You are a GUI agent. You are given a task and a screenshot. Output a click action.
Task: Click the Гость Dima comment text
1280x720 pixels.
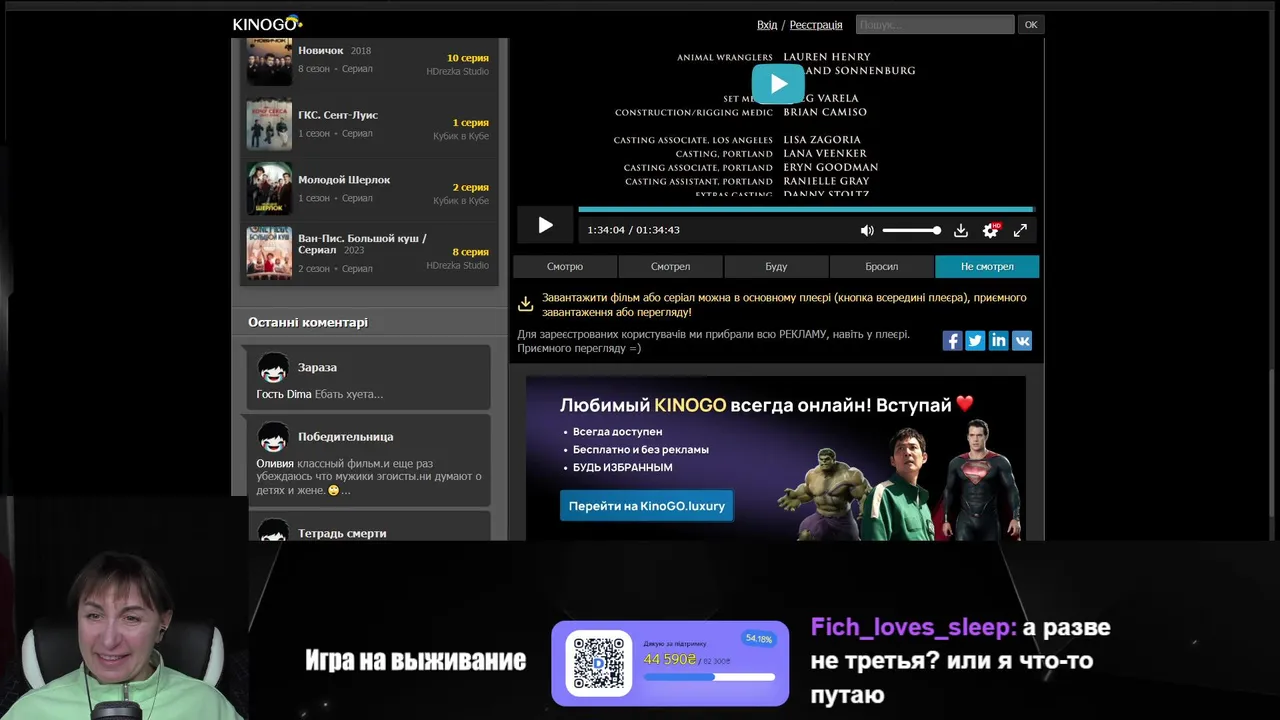click(x=319, y=395)
